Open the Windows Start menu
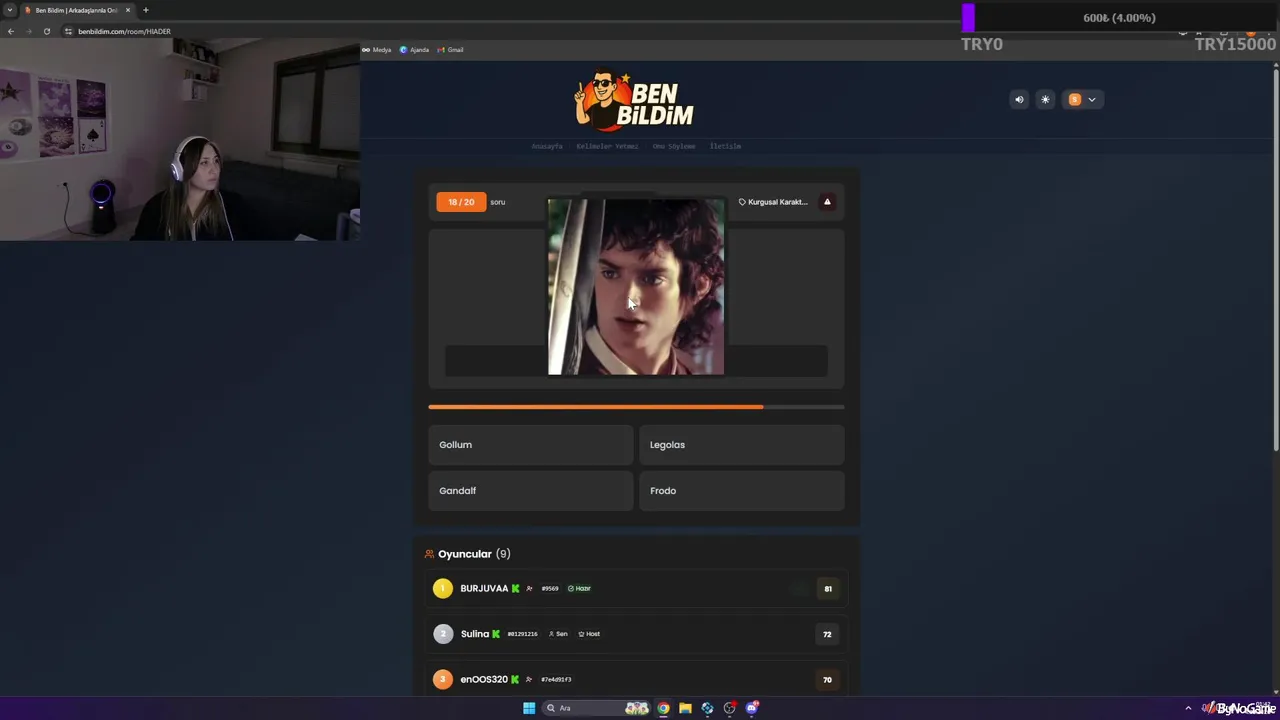Screen dimensions: 1280x720 [x=529, y=708]
